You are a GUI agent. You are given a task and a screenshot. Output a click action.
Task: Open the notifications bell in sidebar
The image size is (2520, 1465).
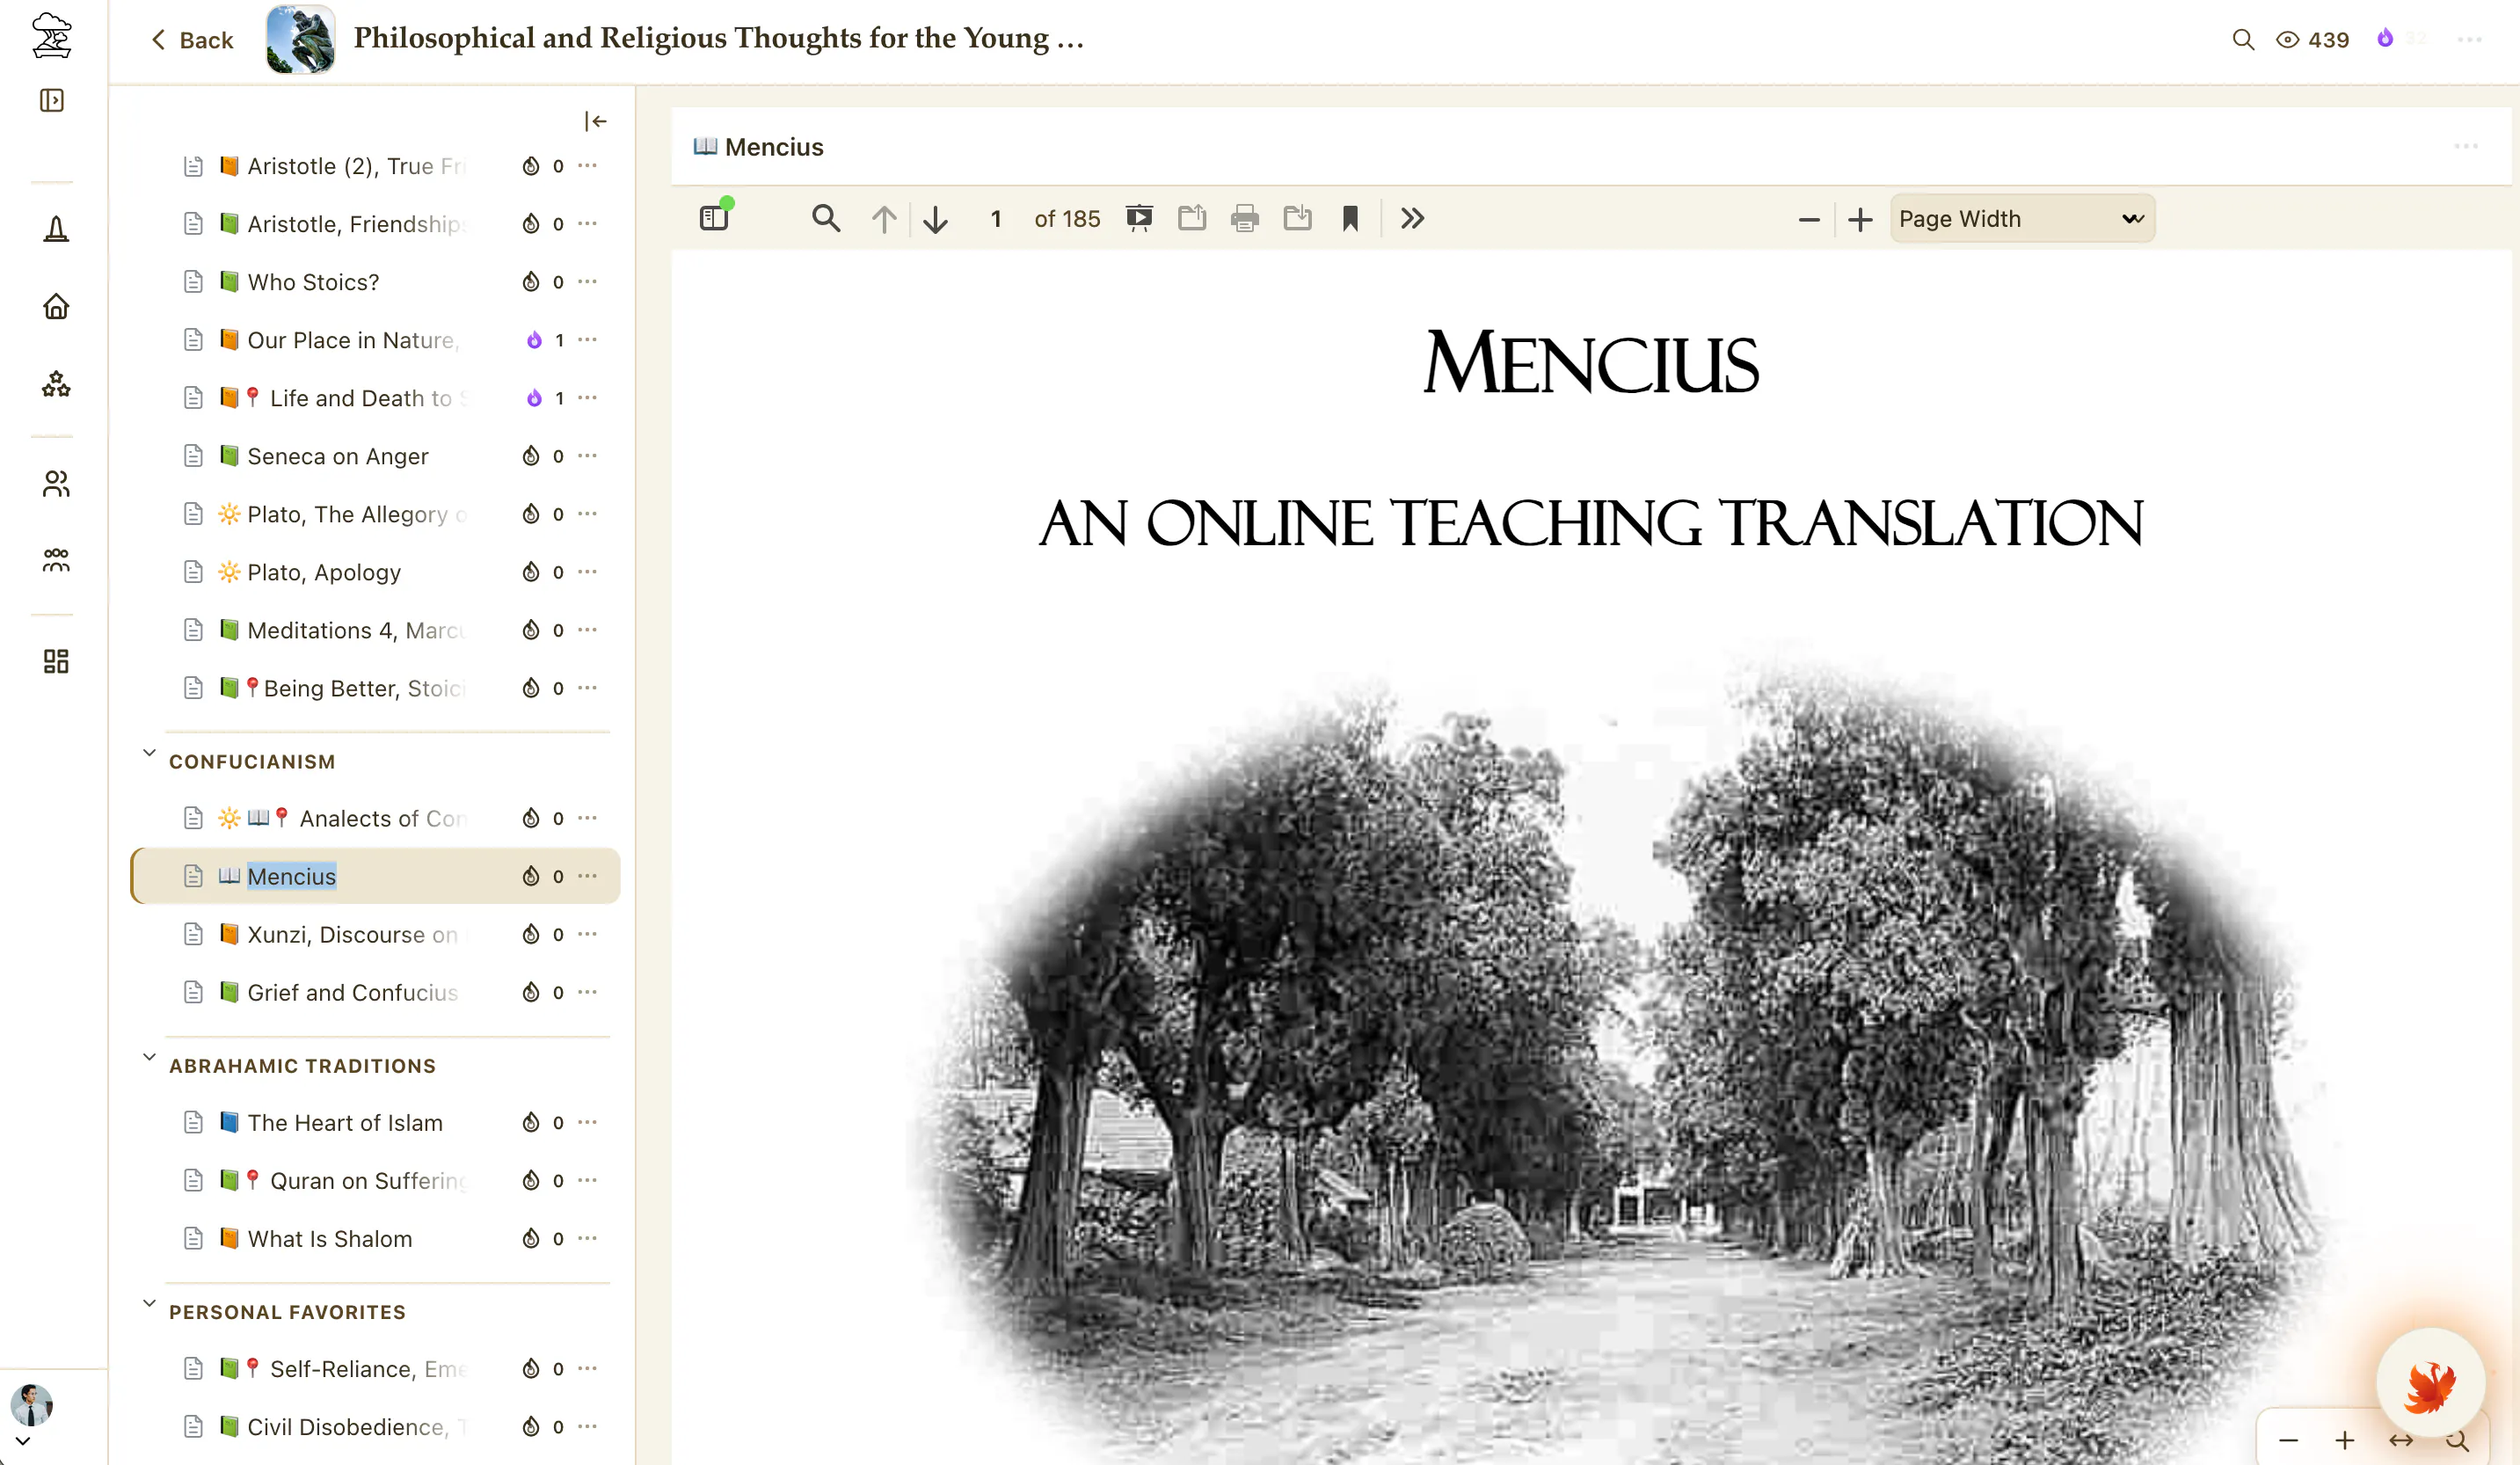[x=56, y=229]
